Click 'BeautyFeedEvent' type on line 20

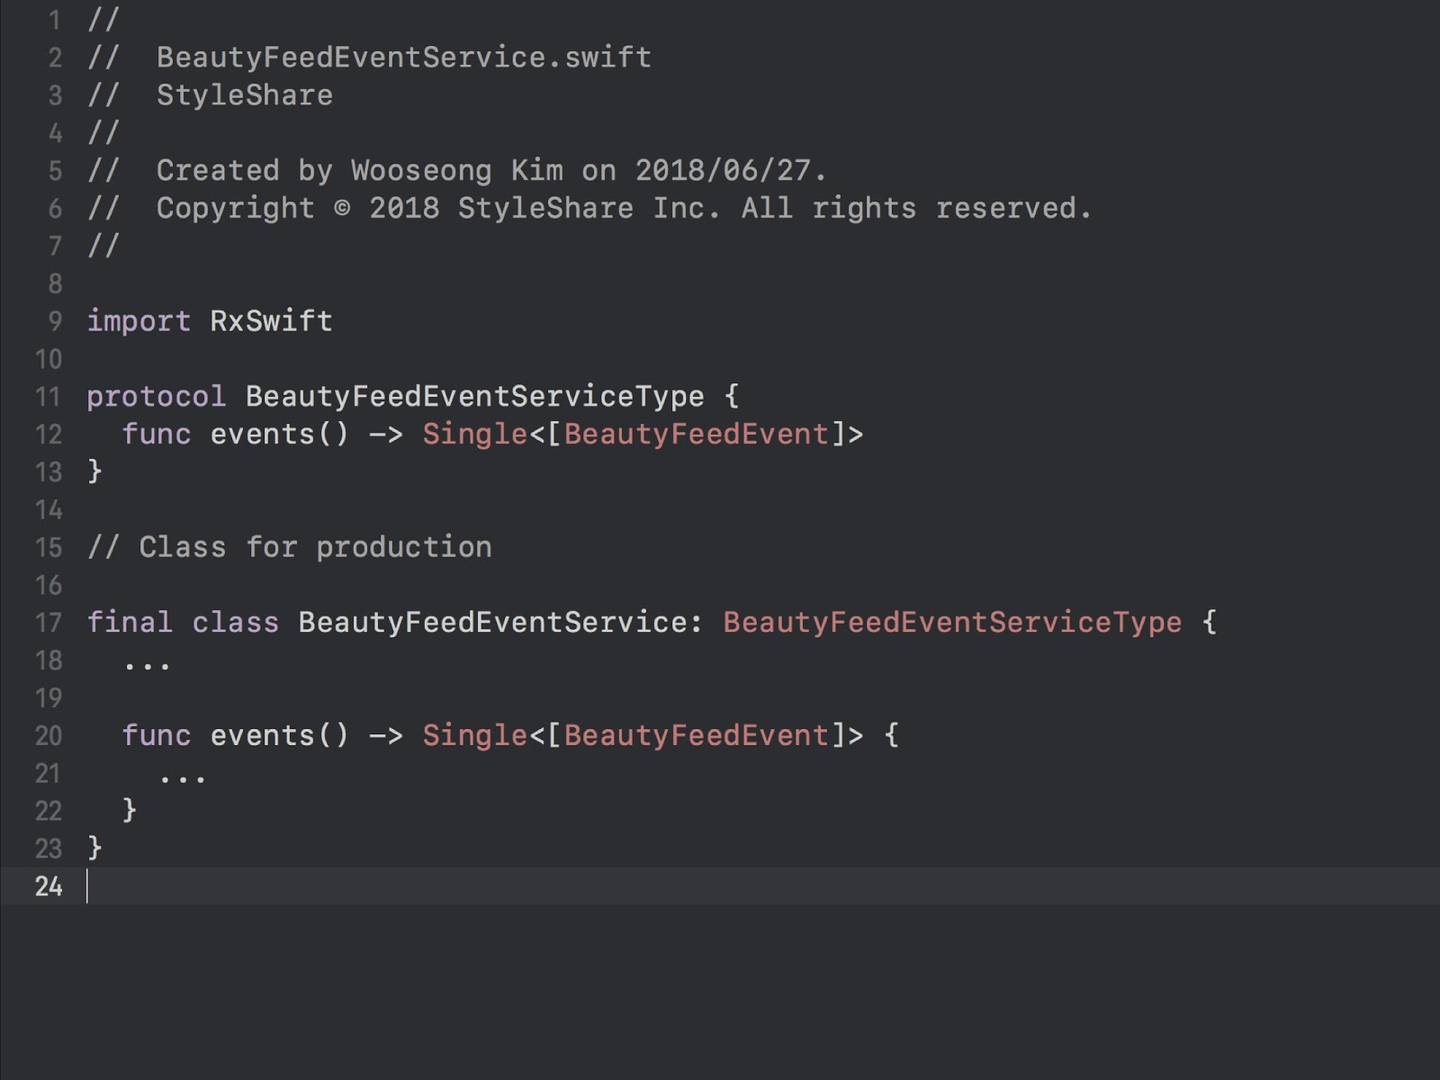click(x=696, y=736)
